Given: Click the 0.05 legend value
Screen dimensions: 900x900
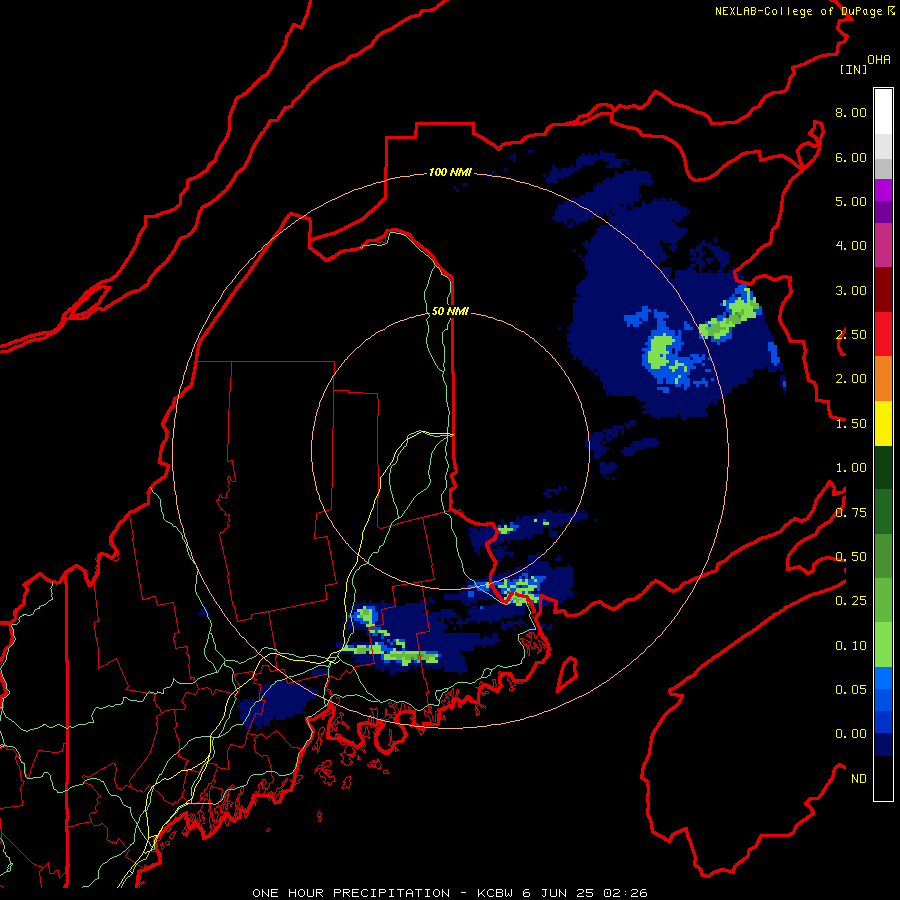Looking at the screenshot, I should coord(851,690).
